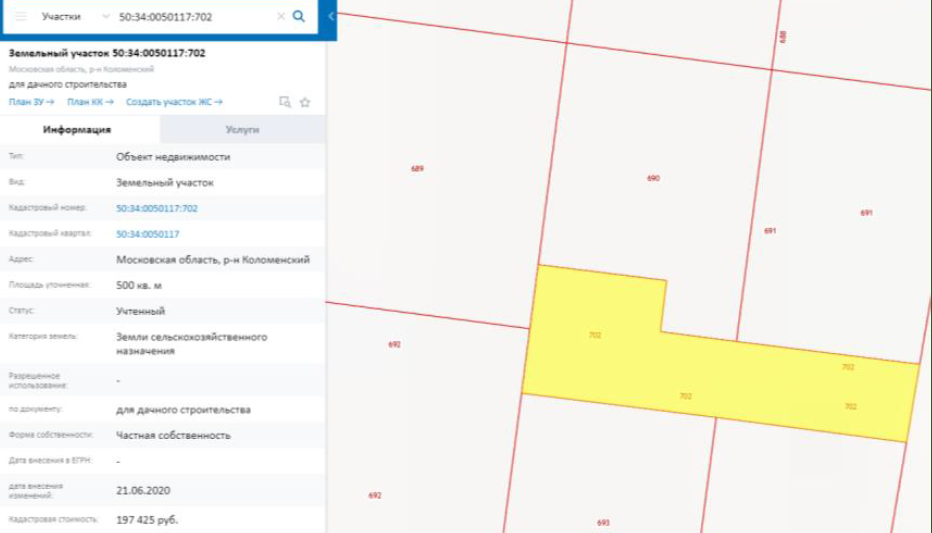Click parcel 693 at map bottom
The width and height of the screenshot is (932, 533).
603,522
